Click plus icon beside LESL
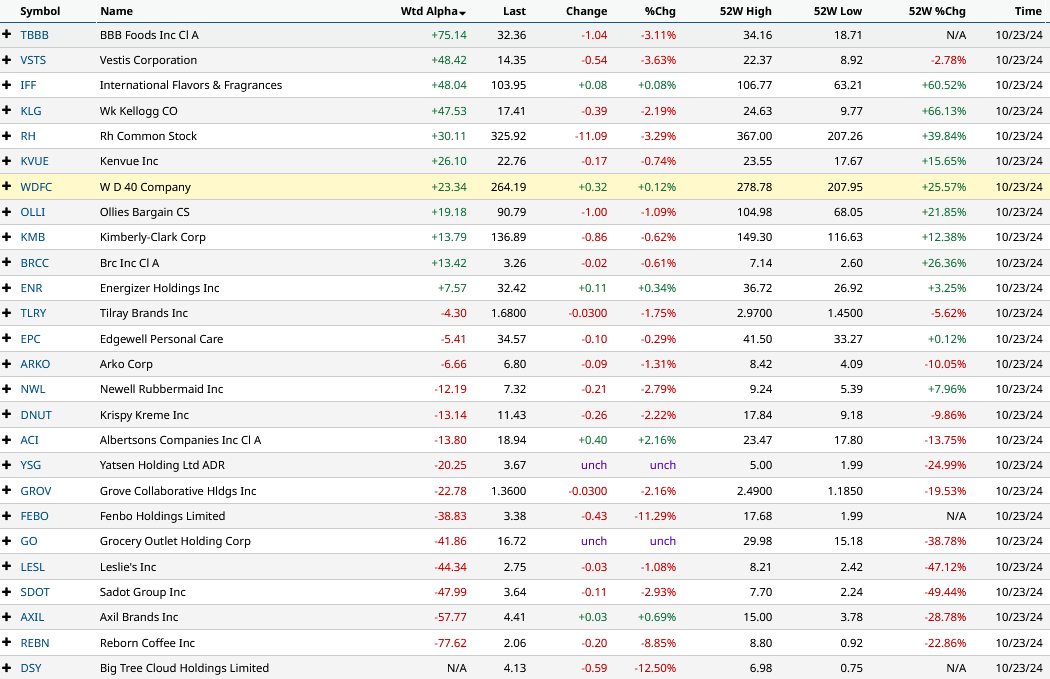 point(7,567)
